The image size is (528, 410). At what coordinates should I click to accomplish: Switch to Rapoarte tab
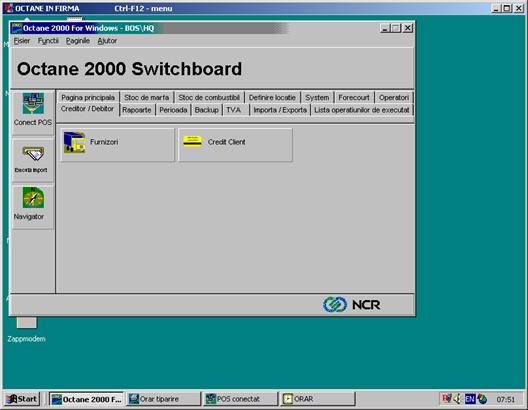click(x=137, y=110)
